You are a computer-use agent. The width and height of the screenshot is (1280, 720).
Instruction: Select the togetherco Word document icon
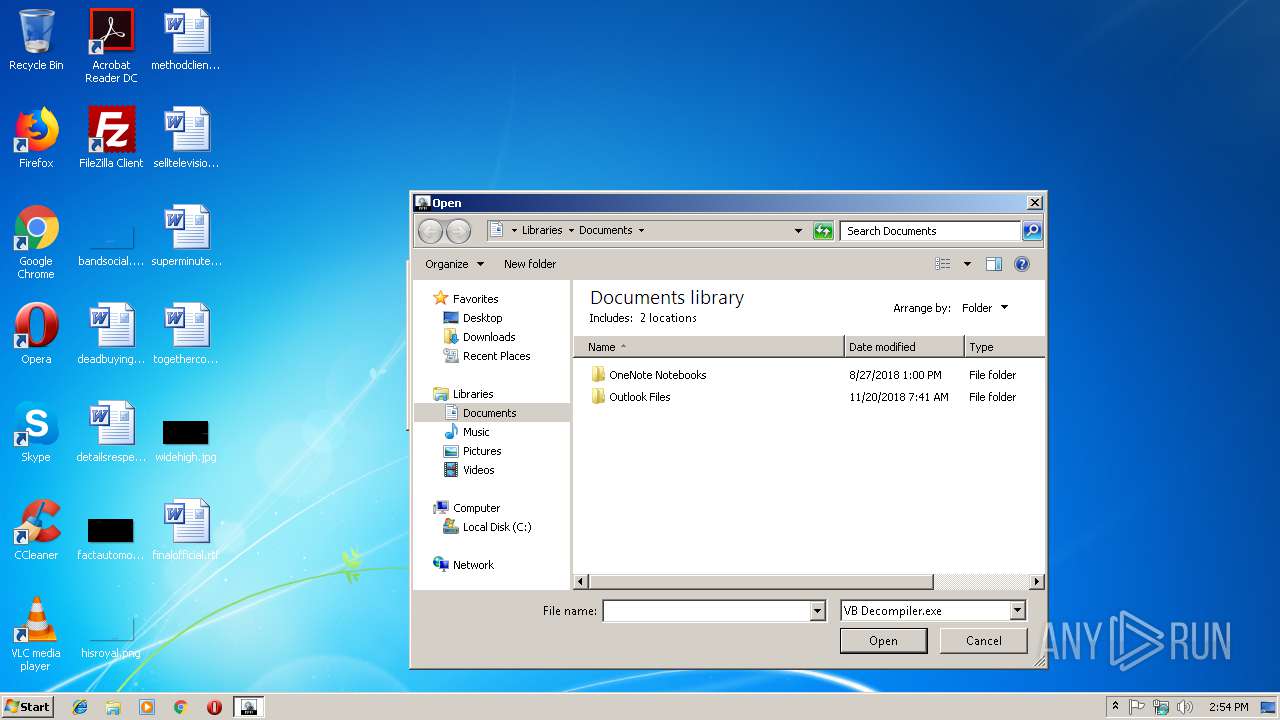[186, 334]
